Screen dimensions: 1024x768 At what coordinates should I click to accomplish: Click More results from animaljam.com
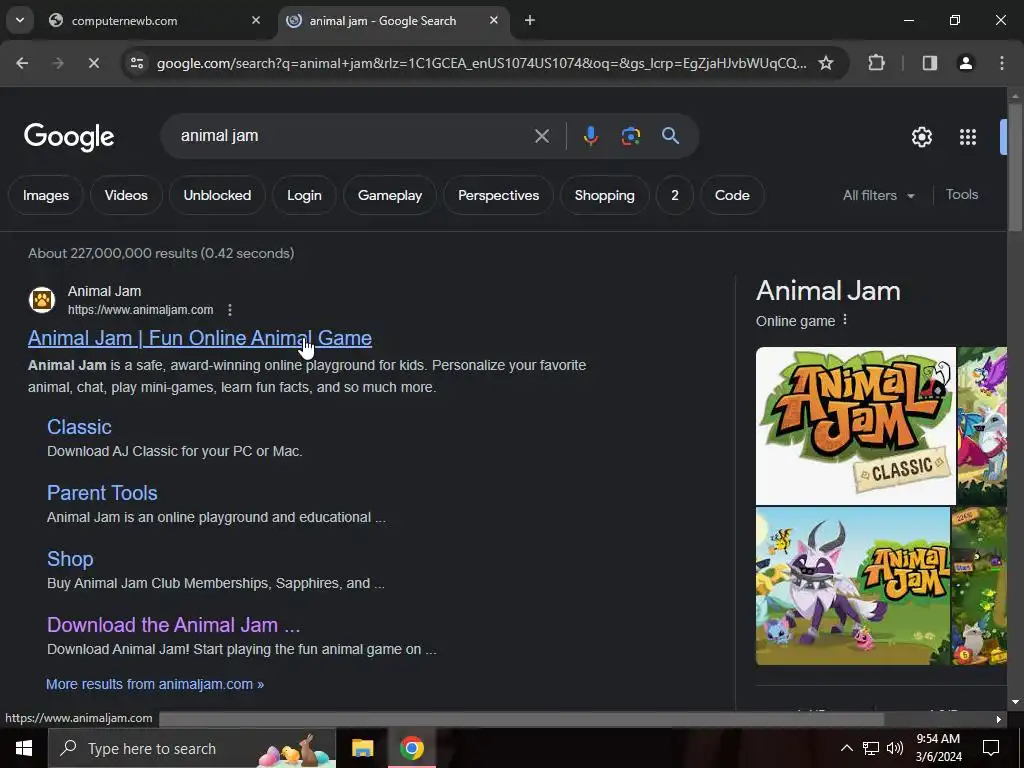coord(155,684)
